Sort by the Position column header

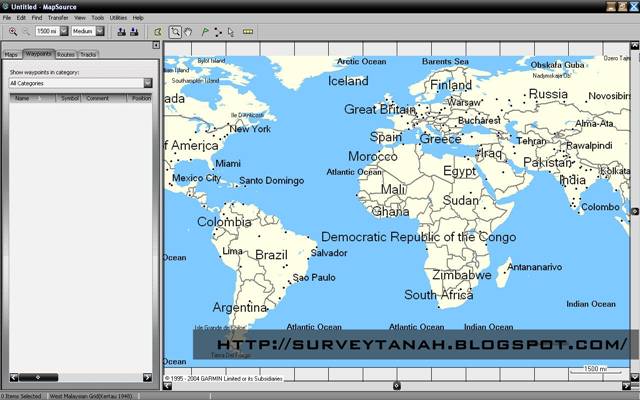coord(140,98)
